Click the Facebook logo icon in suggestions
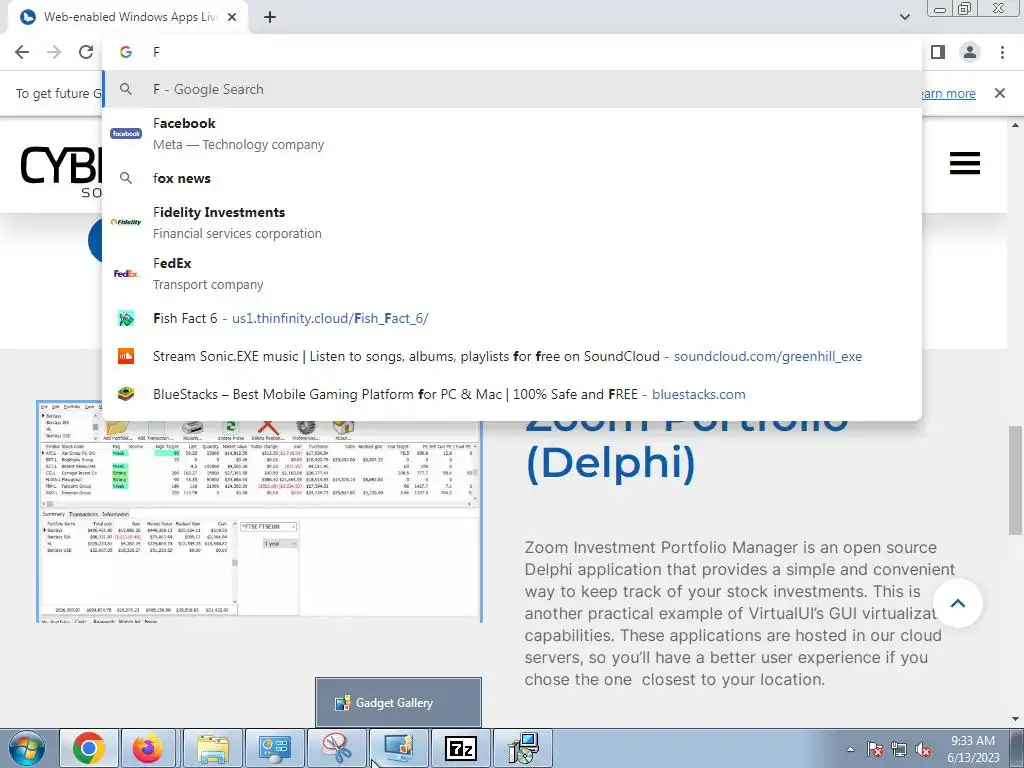Viewport: 1024px width, 768px height. pos(126,134)
